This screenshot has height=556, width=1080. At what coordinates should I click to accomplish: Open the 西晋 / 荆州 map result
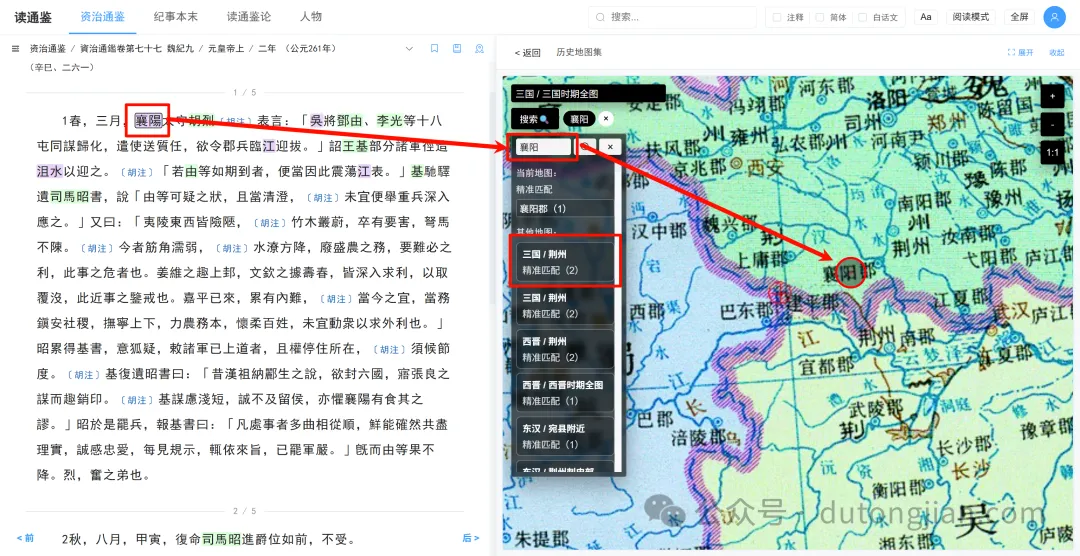tap(565, 348)
